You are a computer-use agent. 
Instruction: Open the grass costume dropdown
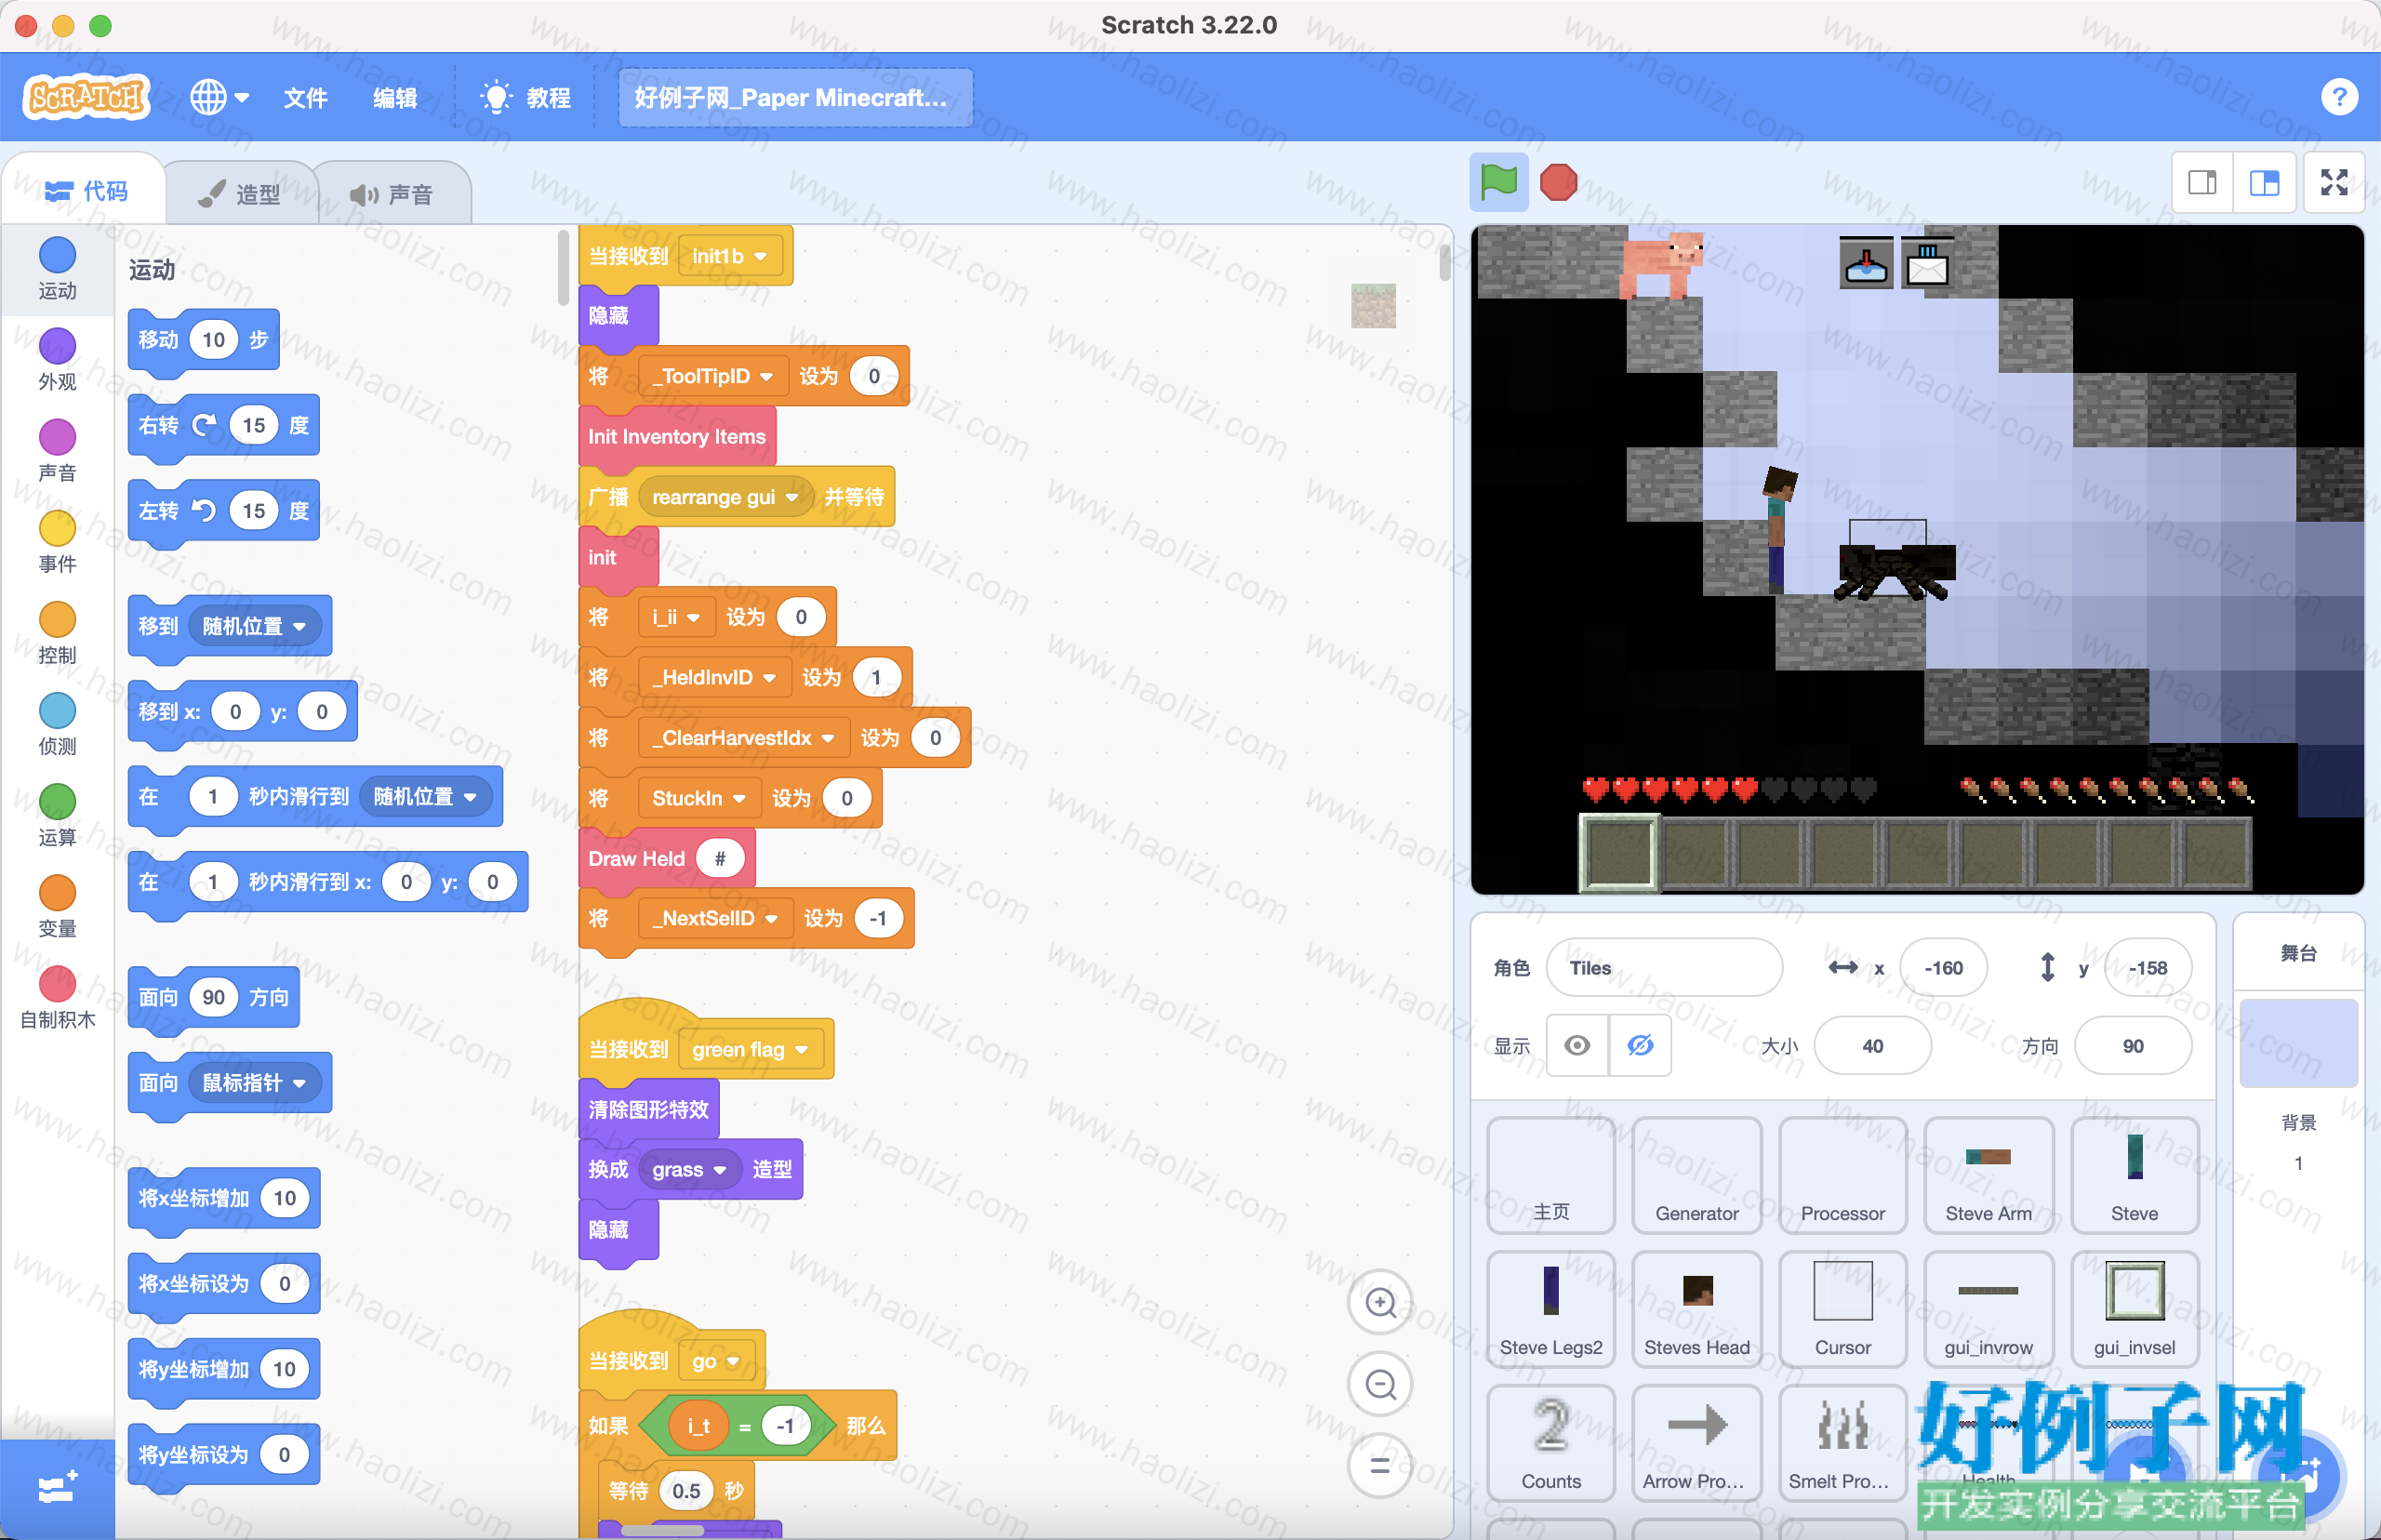[x=689, y=1169]
